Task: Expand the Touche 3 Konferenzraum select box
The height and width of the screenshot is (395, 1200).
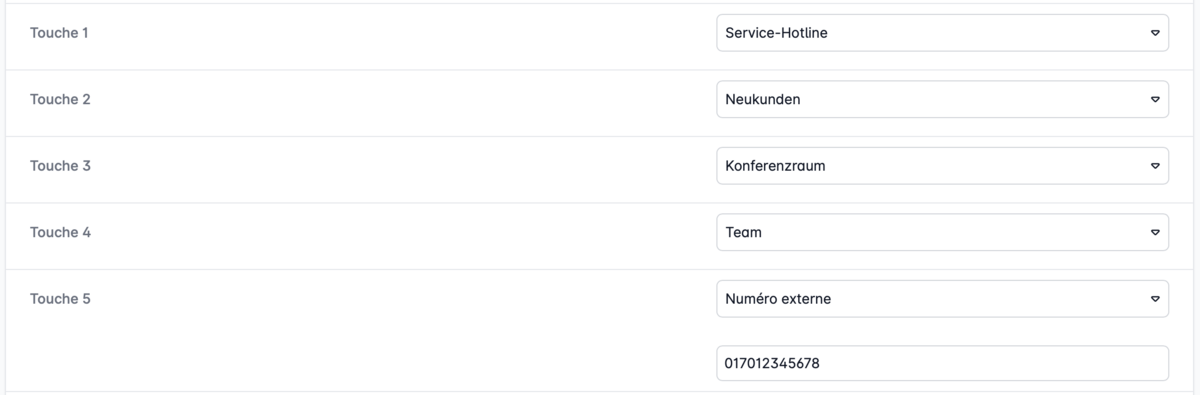Action: click(x=942, y=166)
